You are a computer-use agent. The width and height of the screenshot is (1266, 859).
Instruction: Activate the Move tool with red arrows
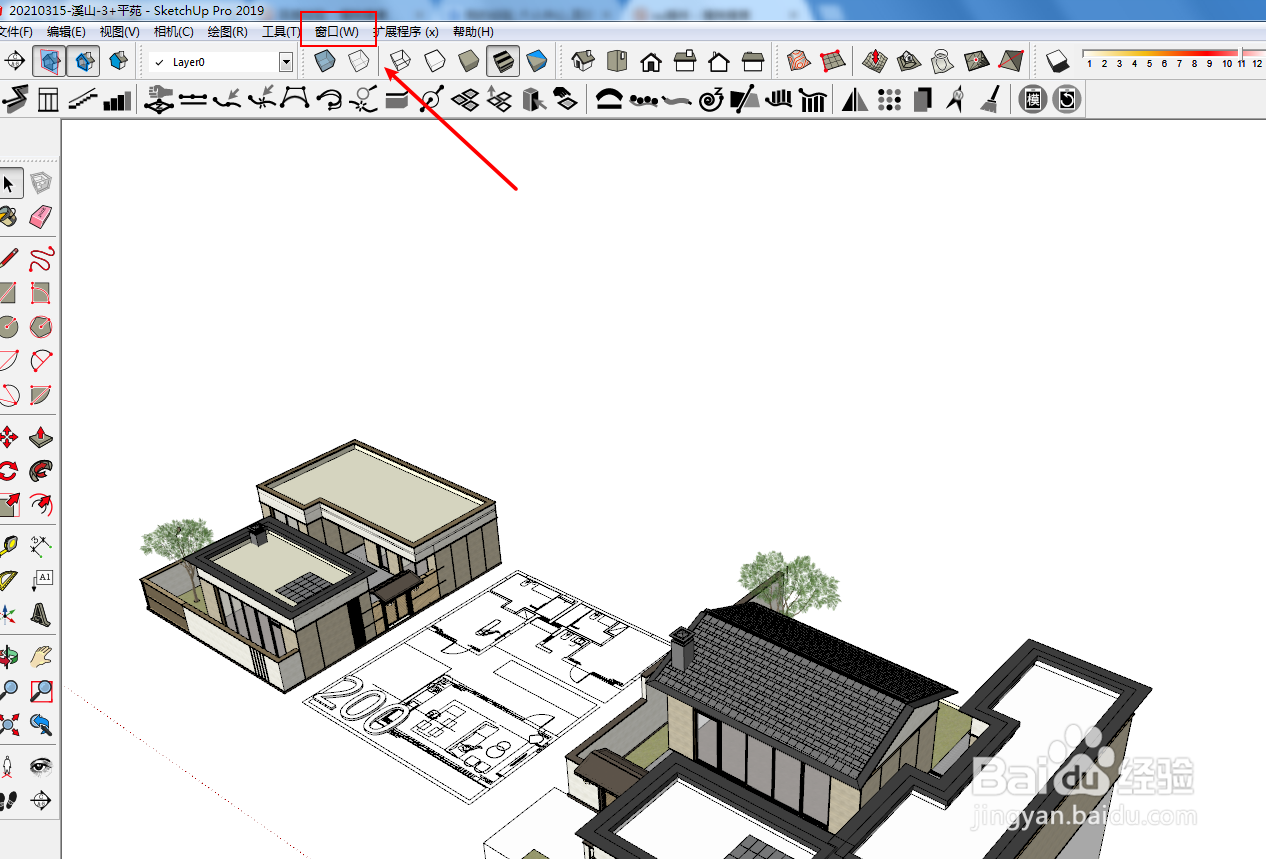[9, 437]
